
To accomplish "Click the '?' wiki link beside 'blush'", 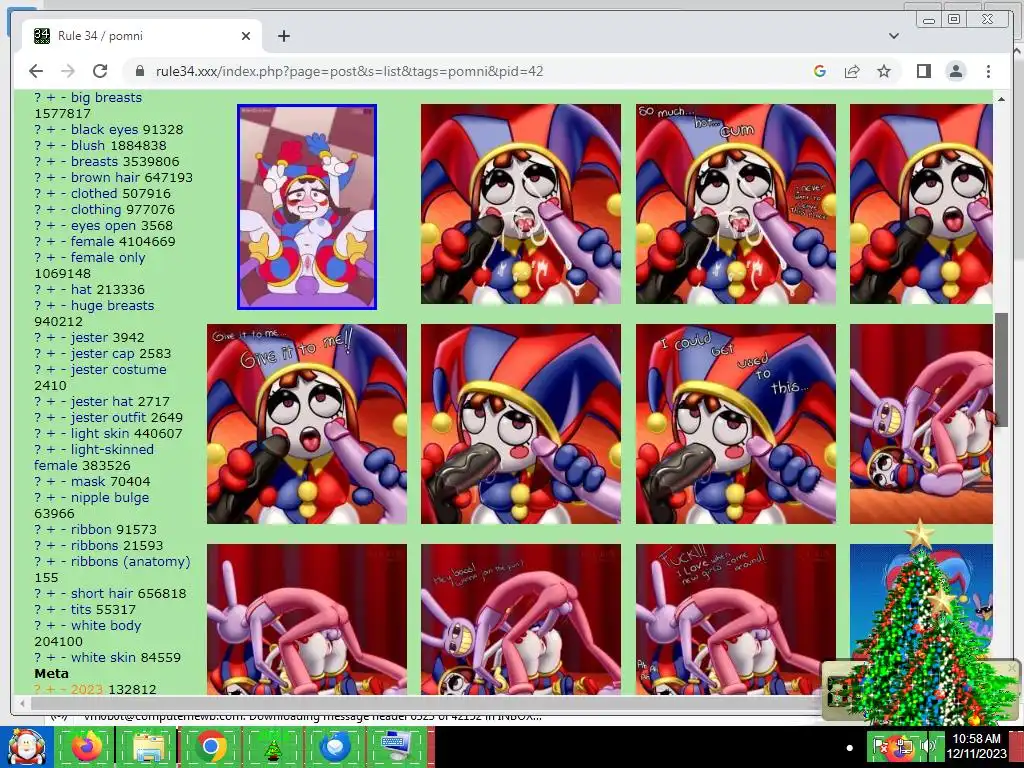I will tap(37, 145).
